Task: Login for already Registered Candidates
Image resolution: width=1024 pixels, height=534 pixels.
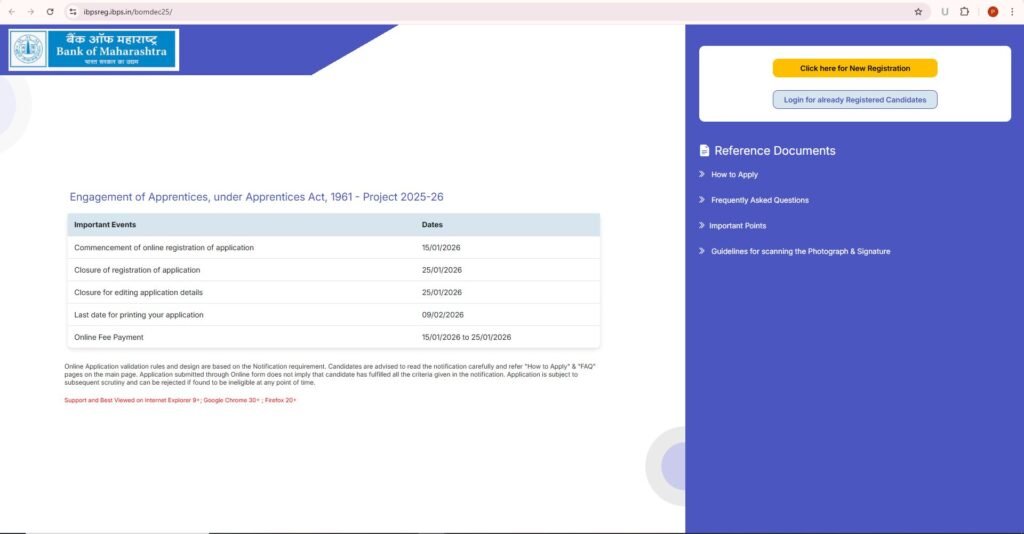Action: click(x=854, y=100)
